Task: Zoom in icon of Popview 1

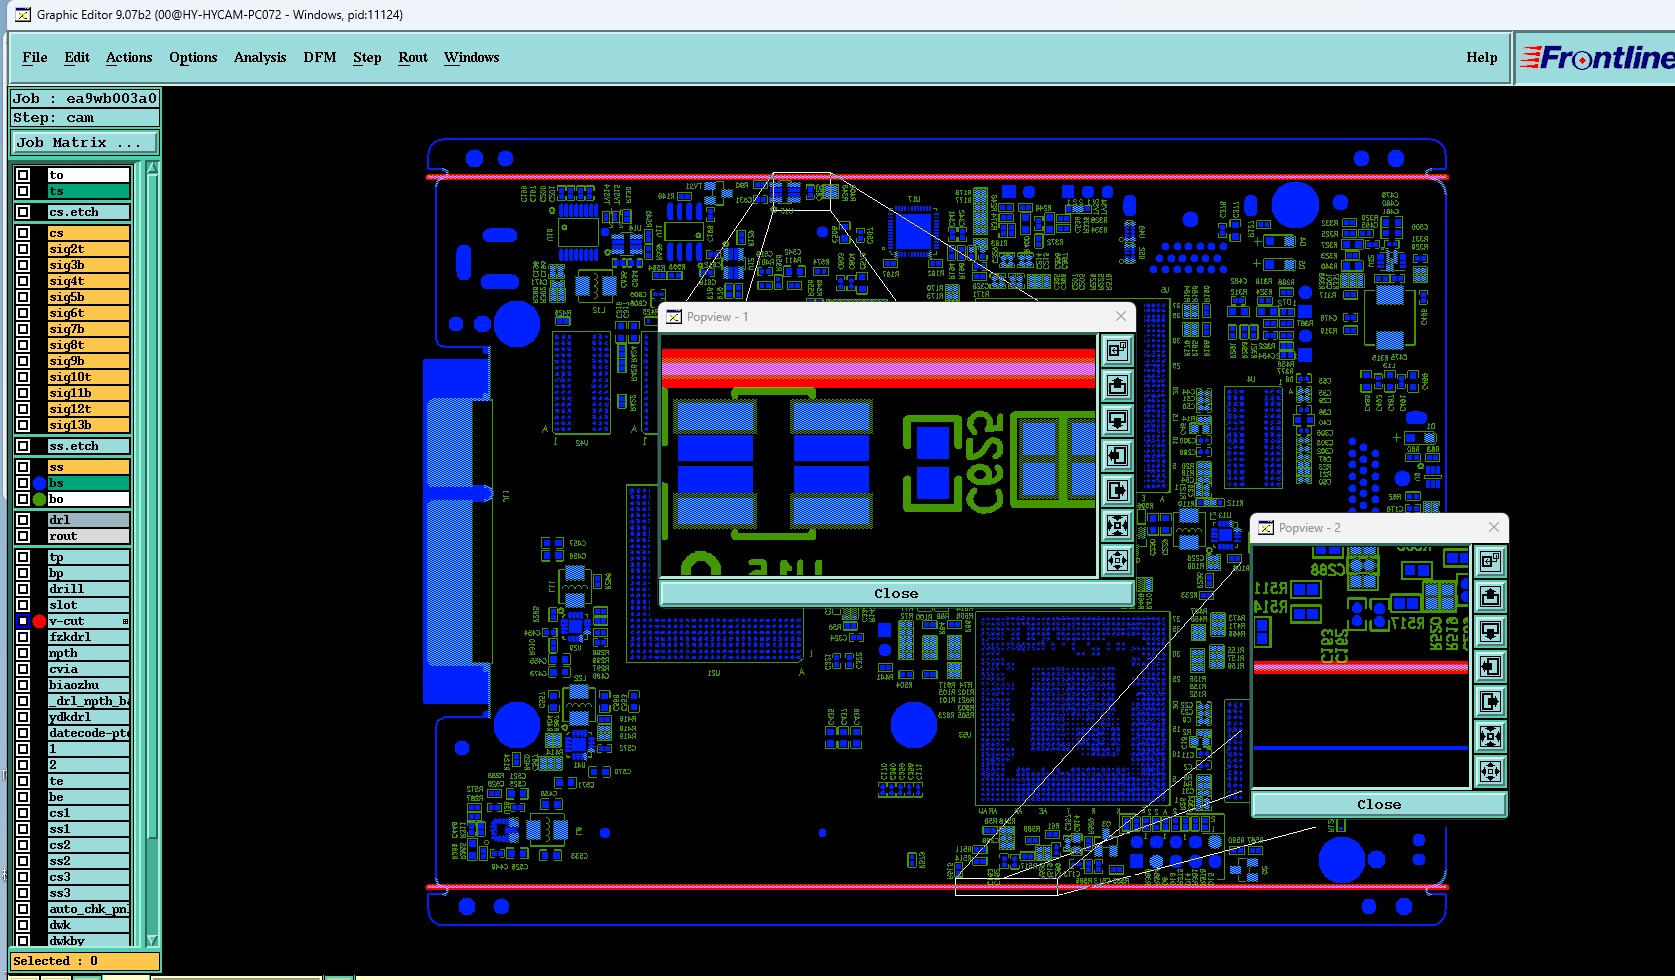Action: (1117, 526)
